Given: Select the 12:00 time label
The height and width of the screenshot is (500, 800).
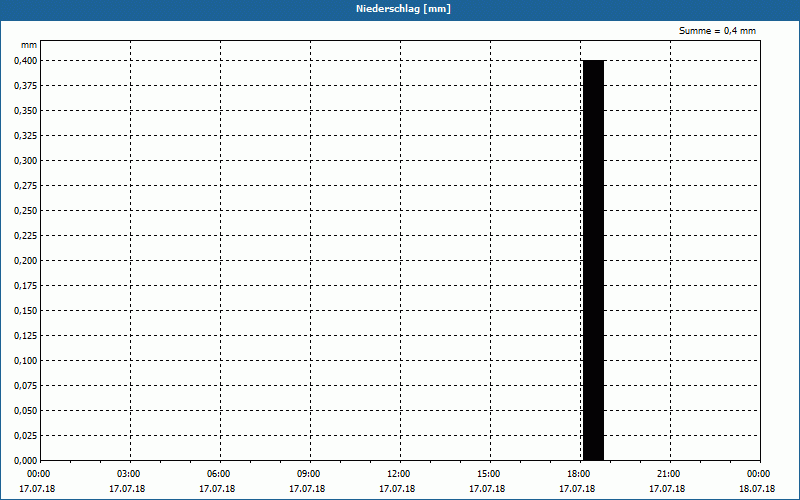Looking at the screenshot, I should point(398,474).
